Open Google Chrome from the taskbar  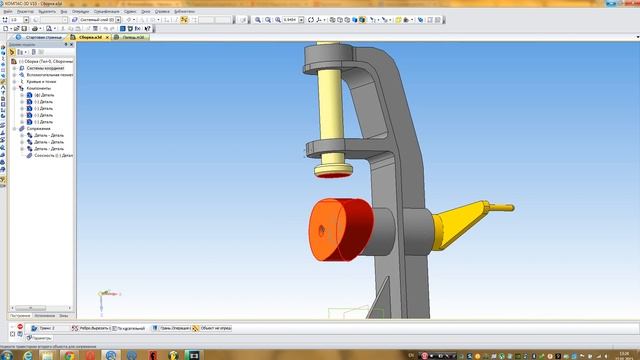(x=69, y=355)
